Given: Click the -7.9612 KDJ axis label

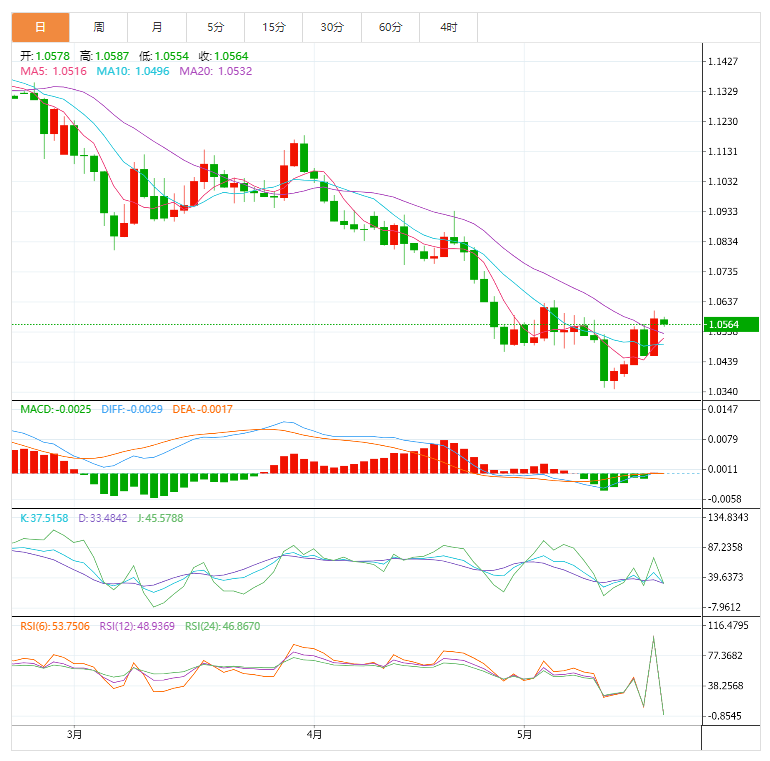Looking at the screenshot, I should [x=723, y=607].
